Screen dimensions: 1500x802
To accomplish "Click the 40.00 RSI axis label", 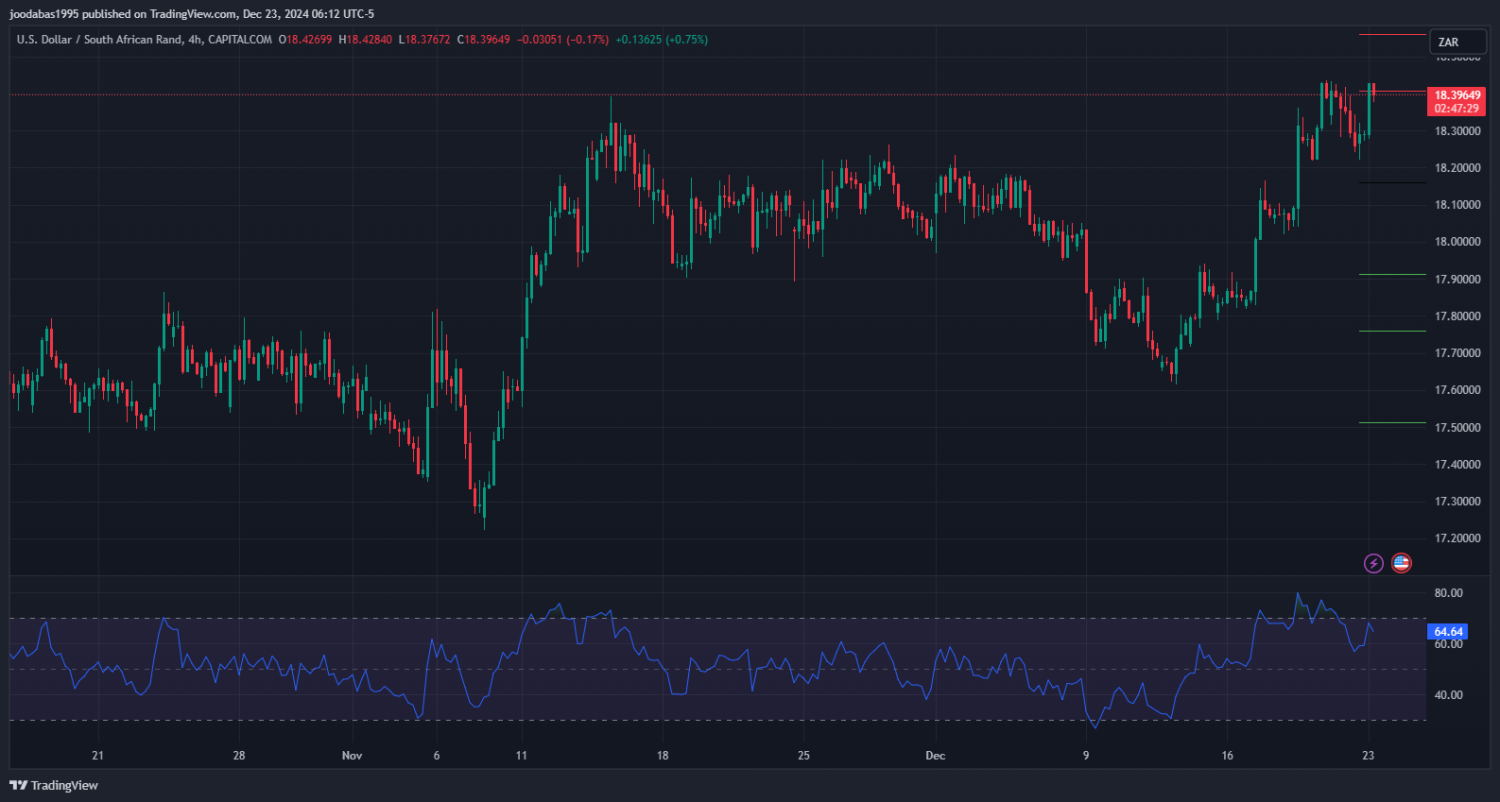I will [1448, 695].
